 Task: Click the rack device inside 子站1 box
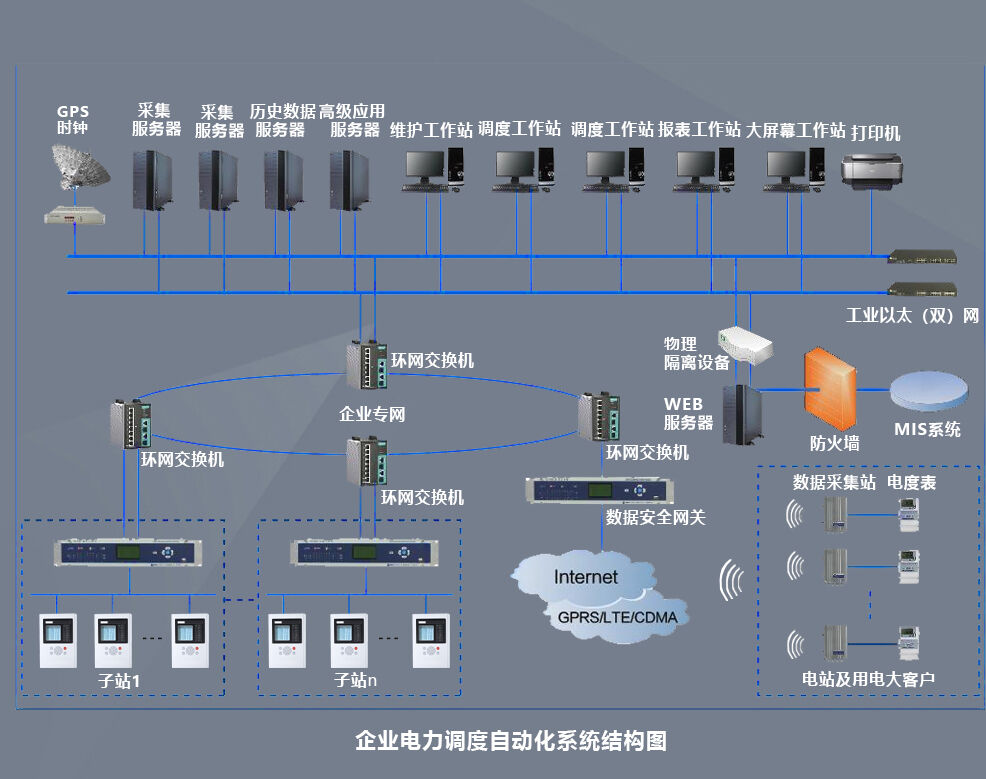tap(127, 553)
